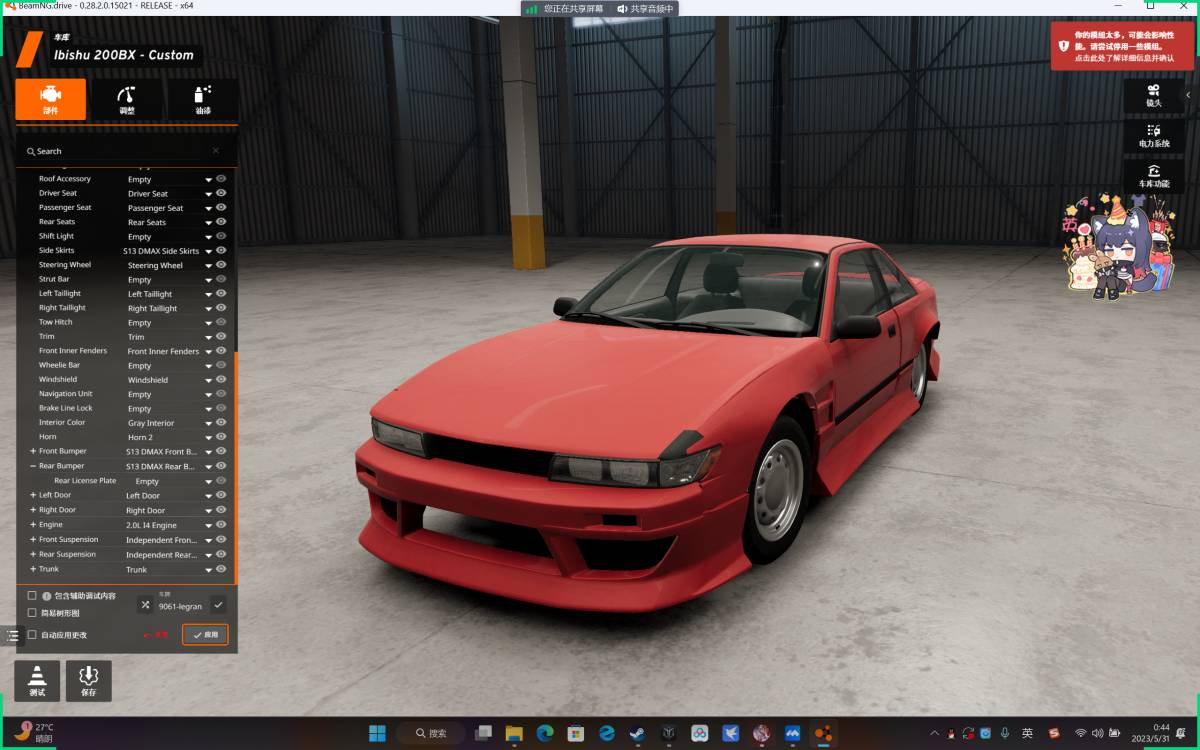The image size is (1200, 750).
Task: Click the cat-girl sticker overlay
Action: tap(1117, 247)
